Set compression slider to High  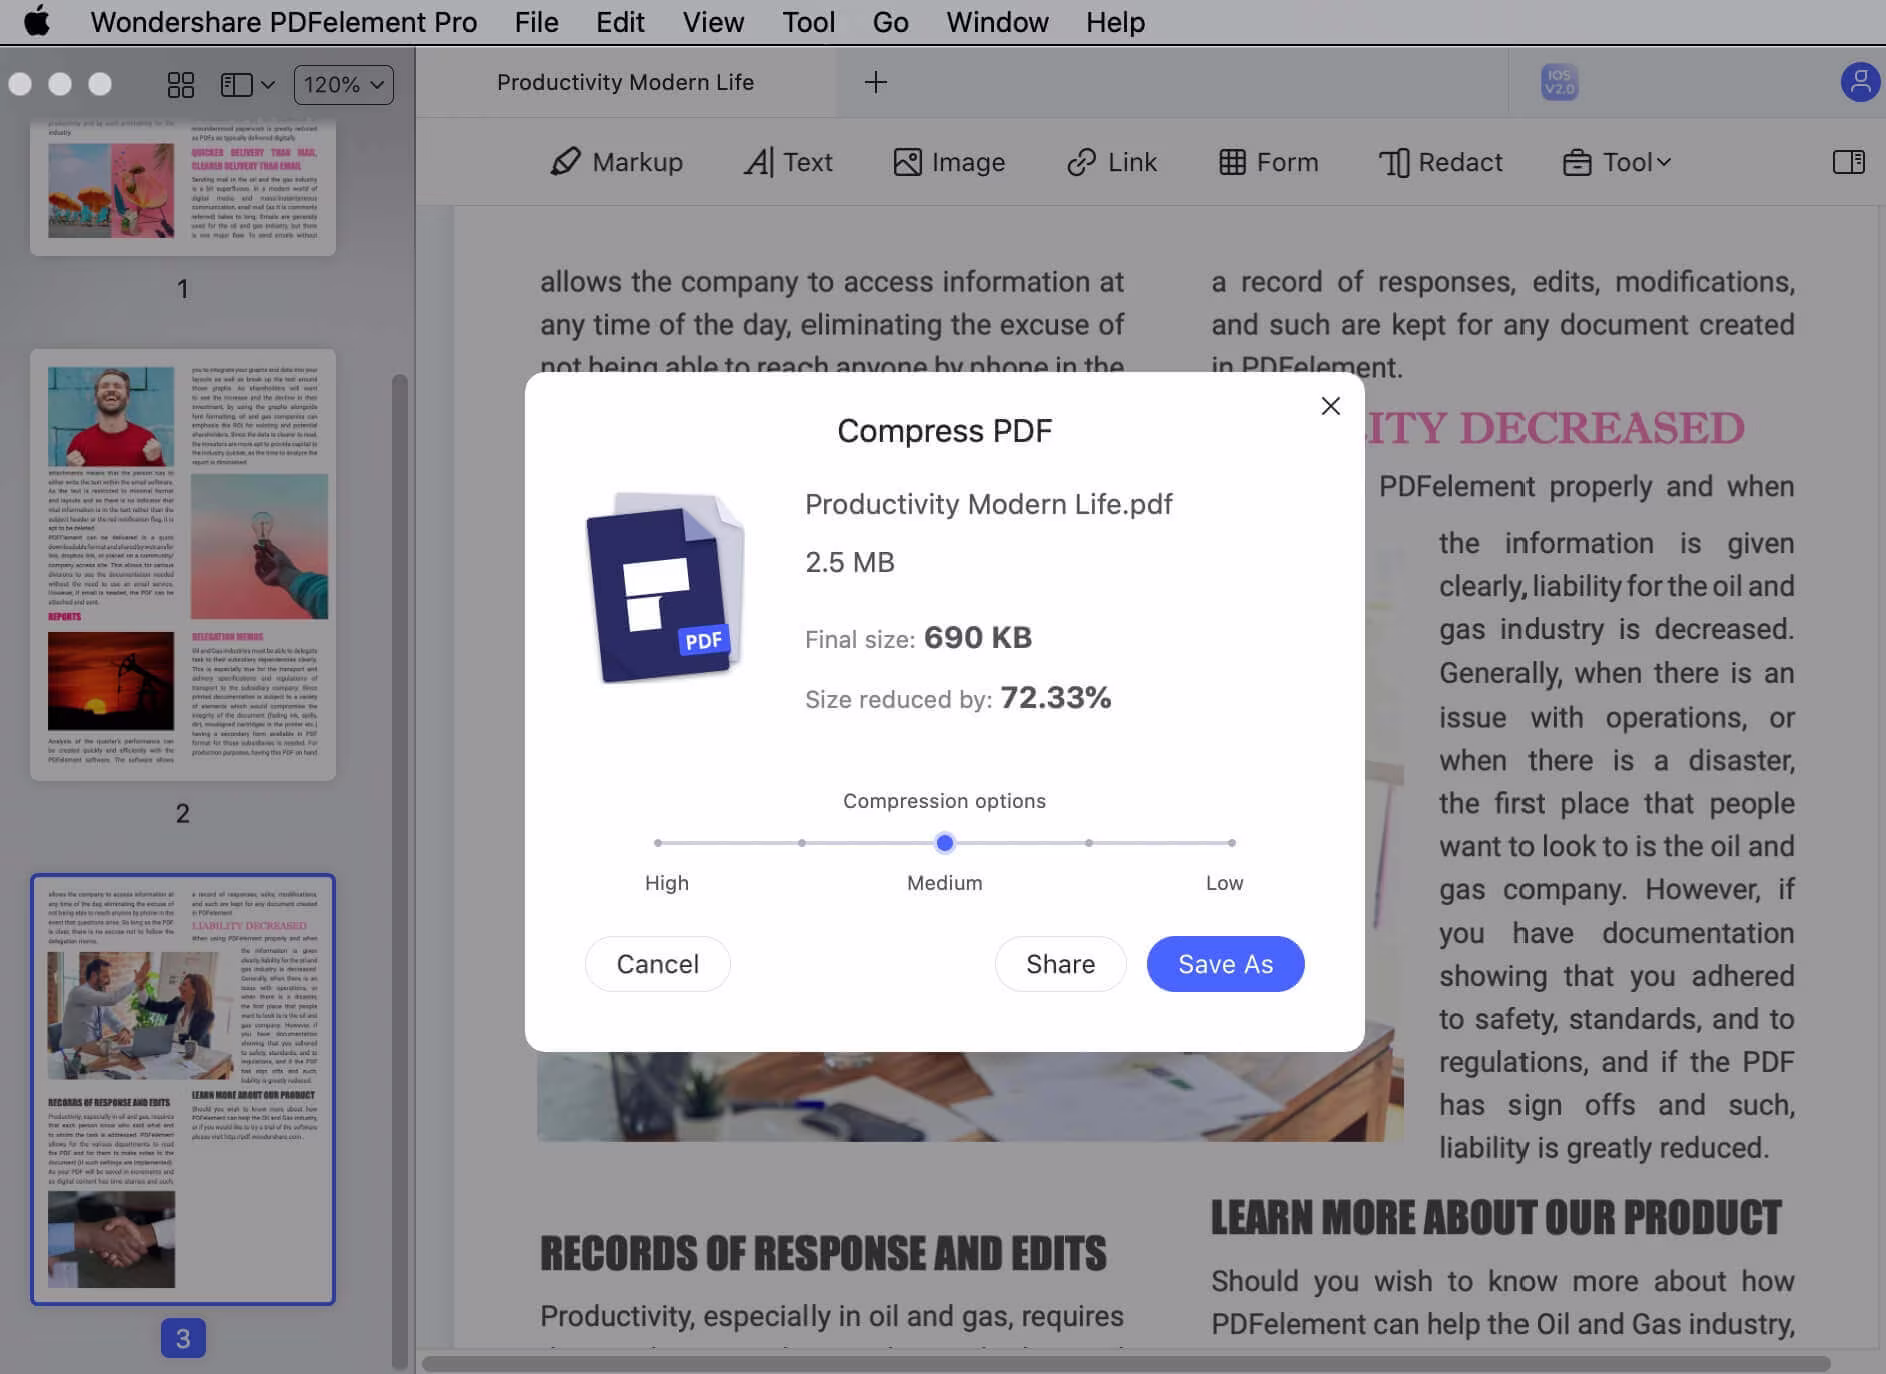[x=657, y=843]
